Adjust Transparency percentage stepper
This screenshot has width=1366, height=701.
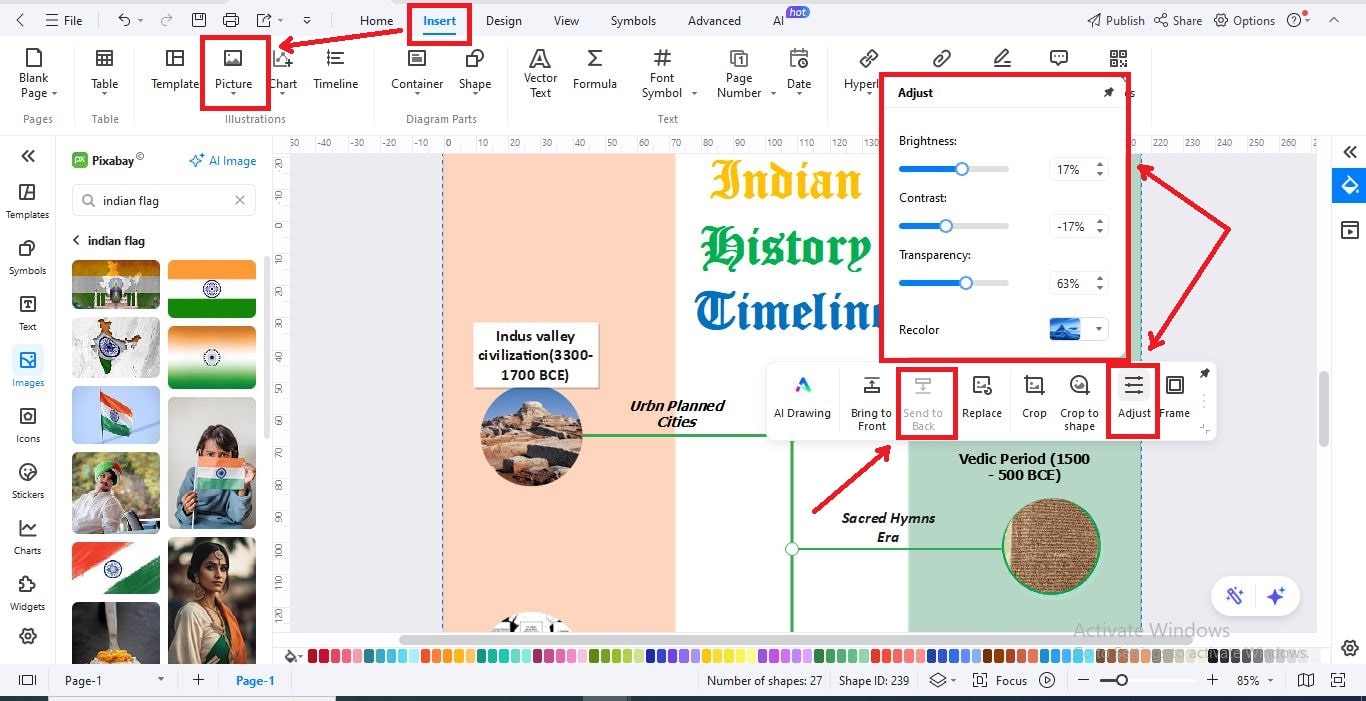click(1100, 283)
